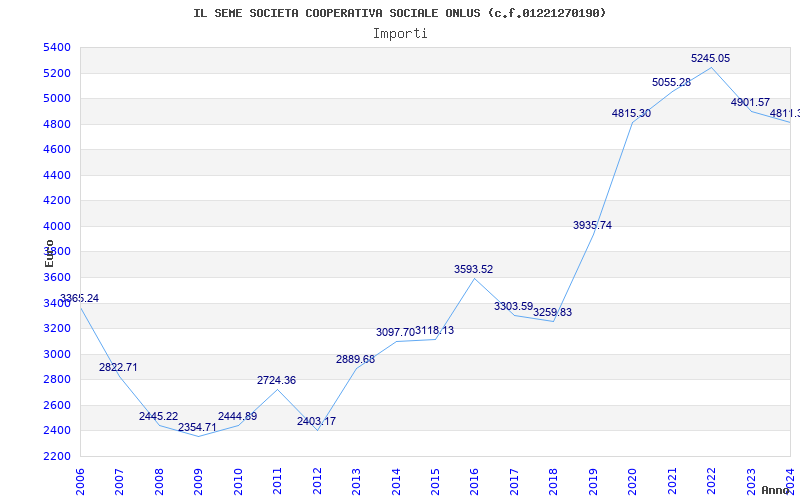Click the 3303.59 value label
Screen dimensions: 800x500
click(x=513, y=307)
